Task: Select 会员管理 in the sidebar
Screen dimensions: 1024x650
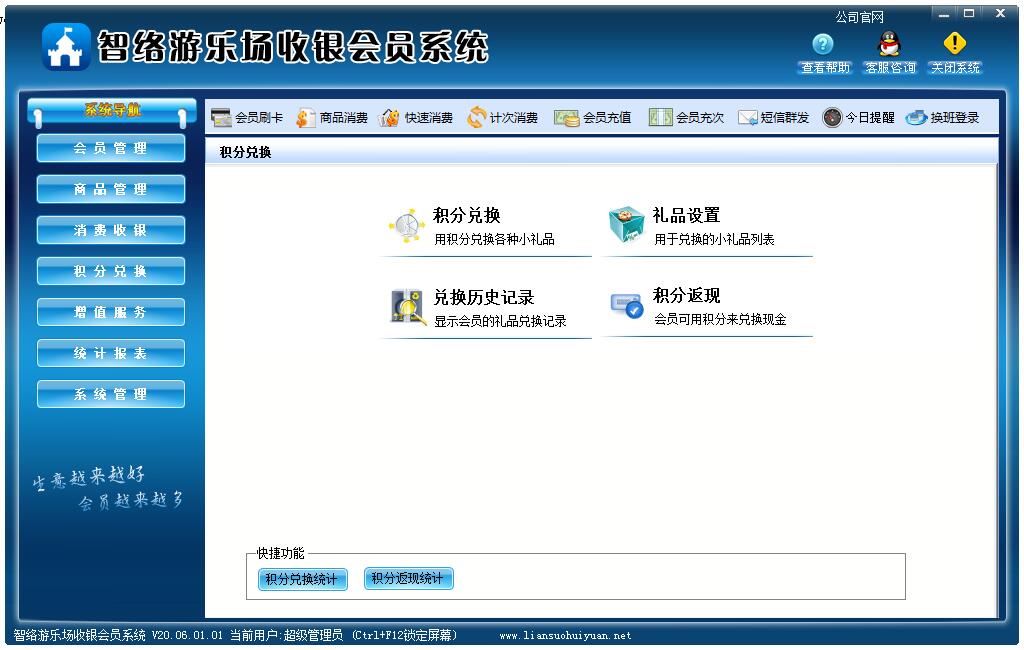Action: coord(110,148)
